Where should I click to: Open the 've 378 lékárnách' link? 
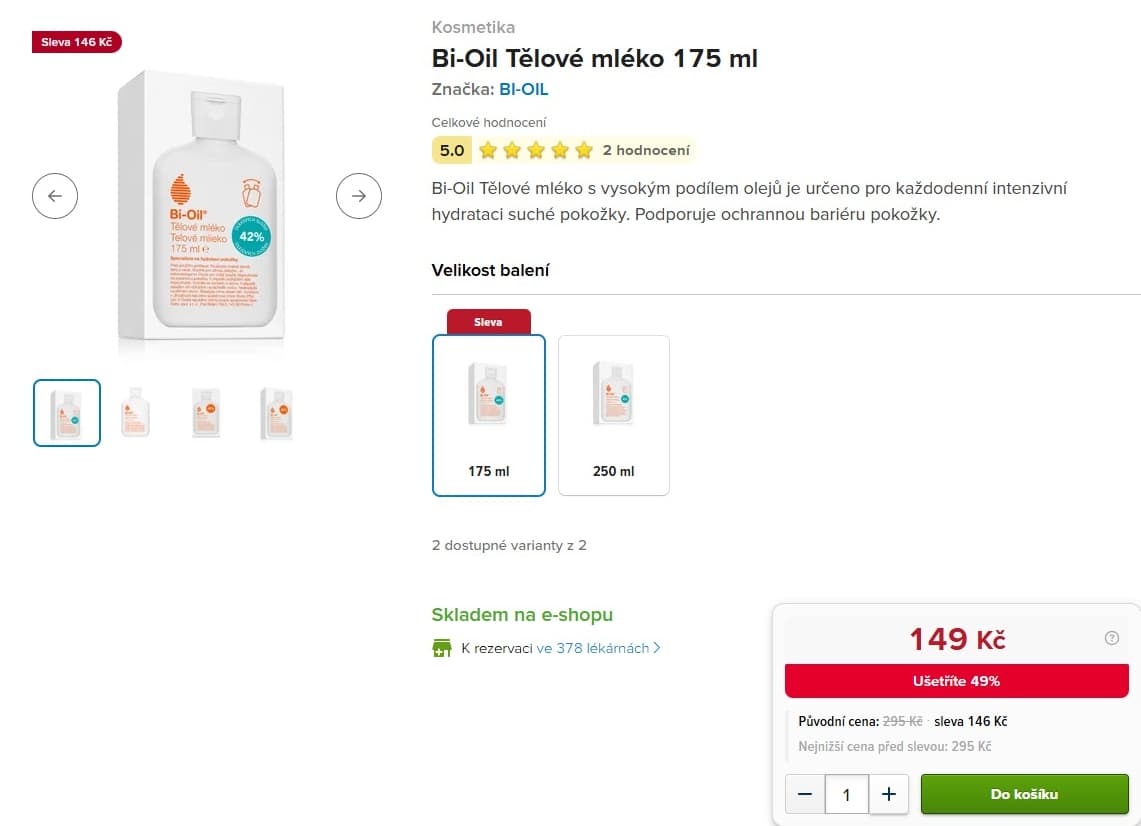597,648
